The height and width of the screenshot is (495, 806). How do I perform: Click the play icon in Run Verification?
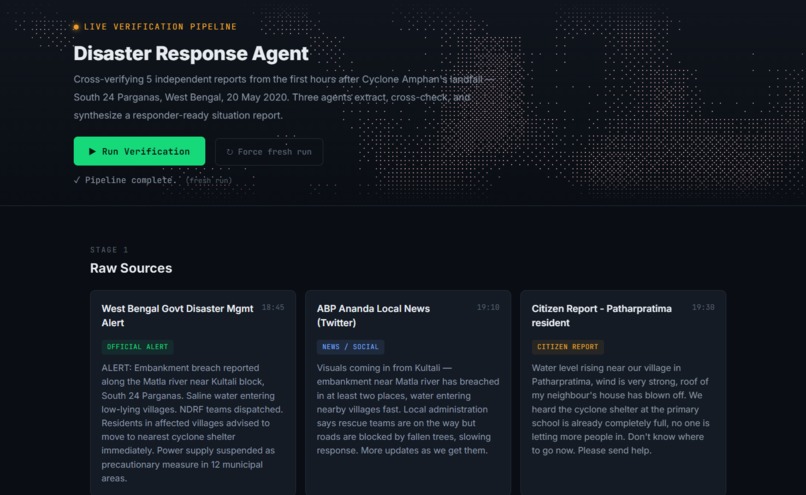(92, 151)
